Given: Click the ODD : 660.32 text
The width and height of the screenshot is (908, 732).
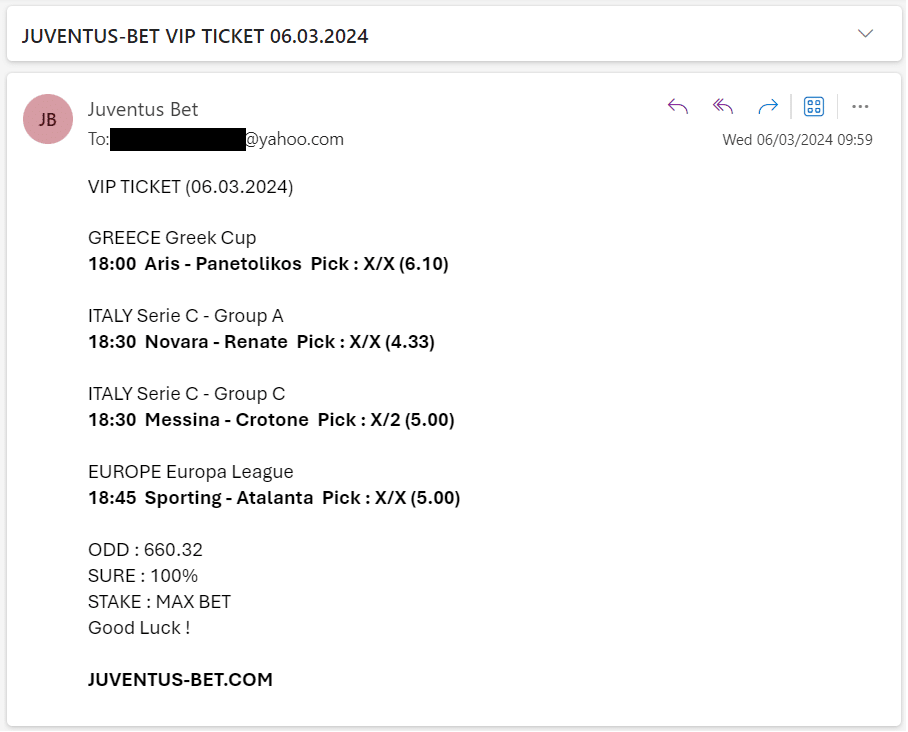Looking at the screenshot, I should coord(145,550).
